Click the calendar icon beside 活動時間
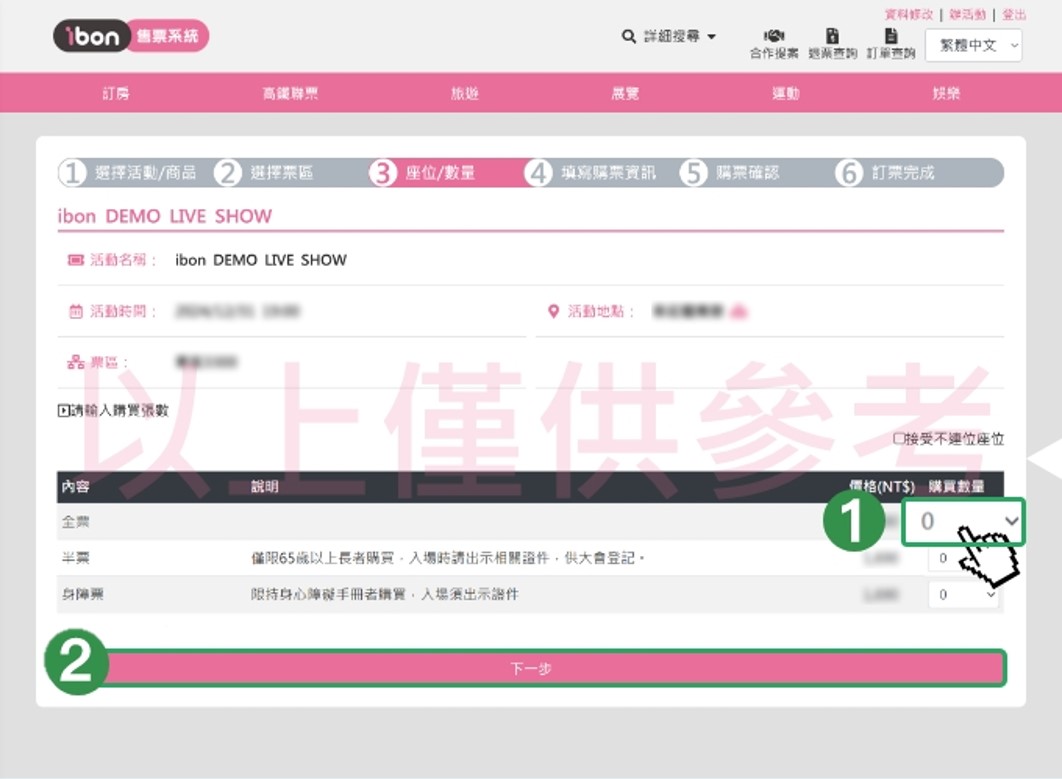Image resolution: width=1062 pixels, height=779 pixels. tap(76, 312)
